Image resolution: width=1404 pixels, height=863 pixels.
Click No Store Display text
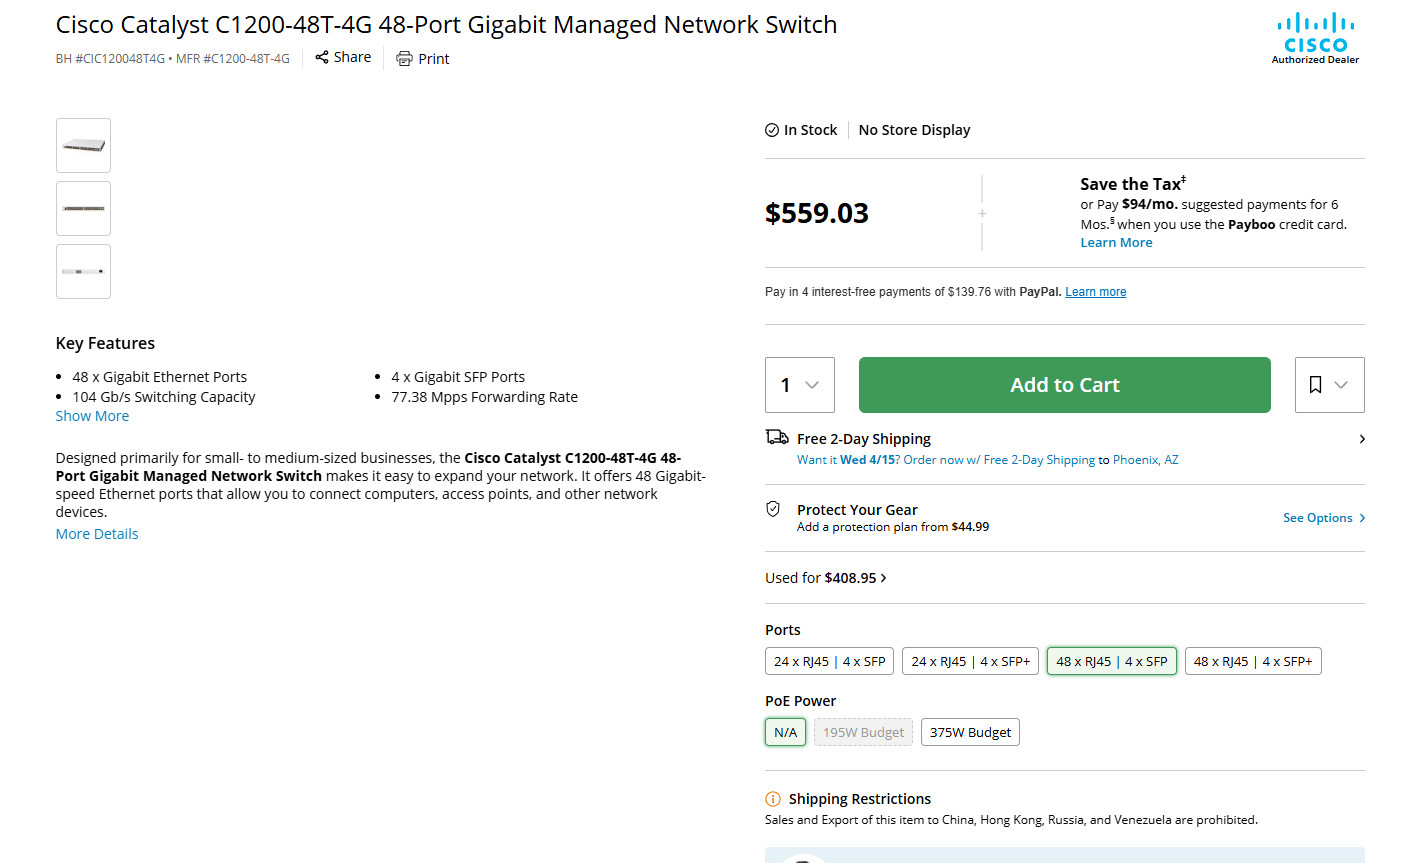coord(914,130)
